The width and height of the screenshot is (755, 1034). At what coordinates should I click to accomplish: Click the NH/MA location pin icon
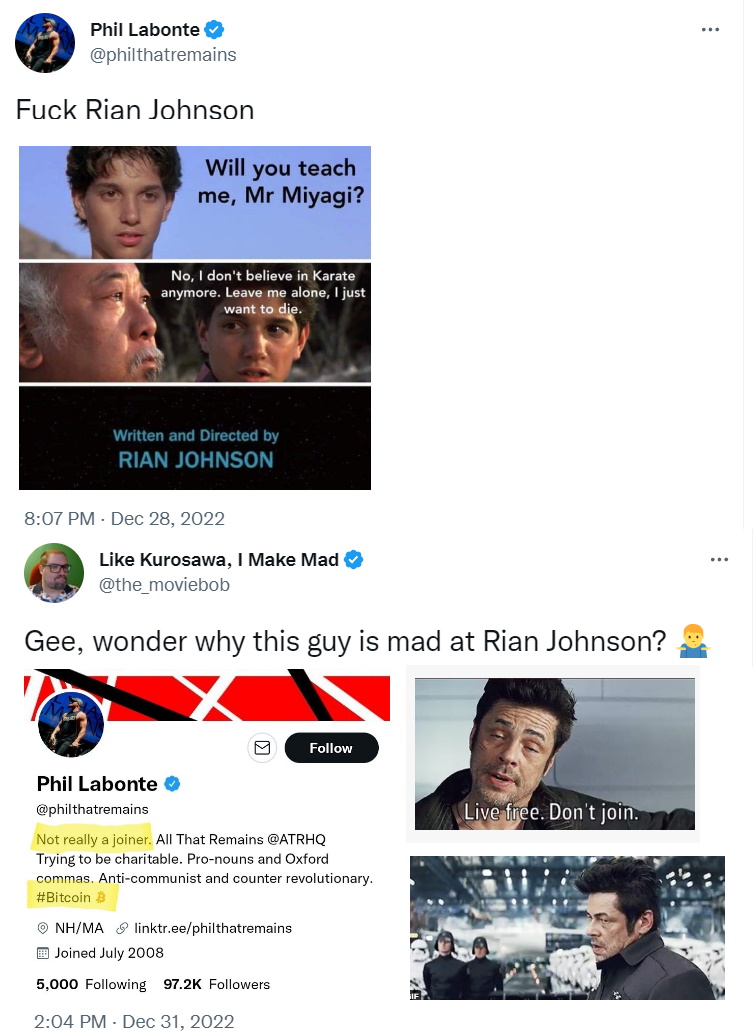click(43, 928)
